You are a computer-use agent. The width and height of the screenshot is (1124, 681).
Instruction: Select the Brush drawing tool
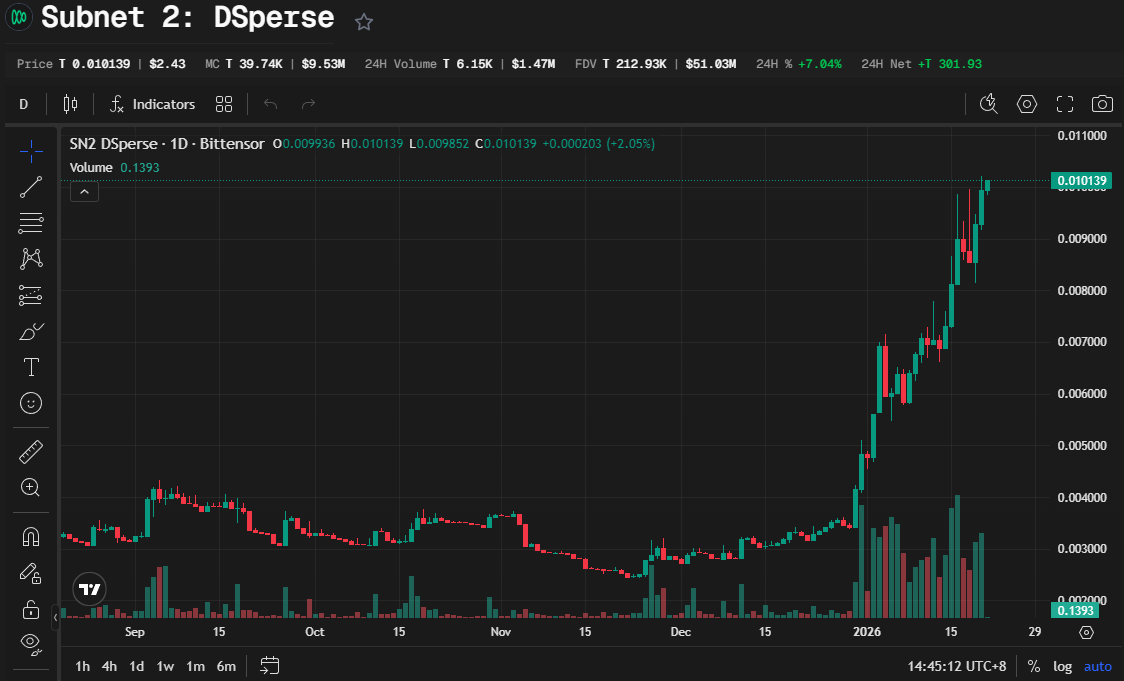coord(31,331)
